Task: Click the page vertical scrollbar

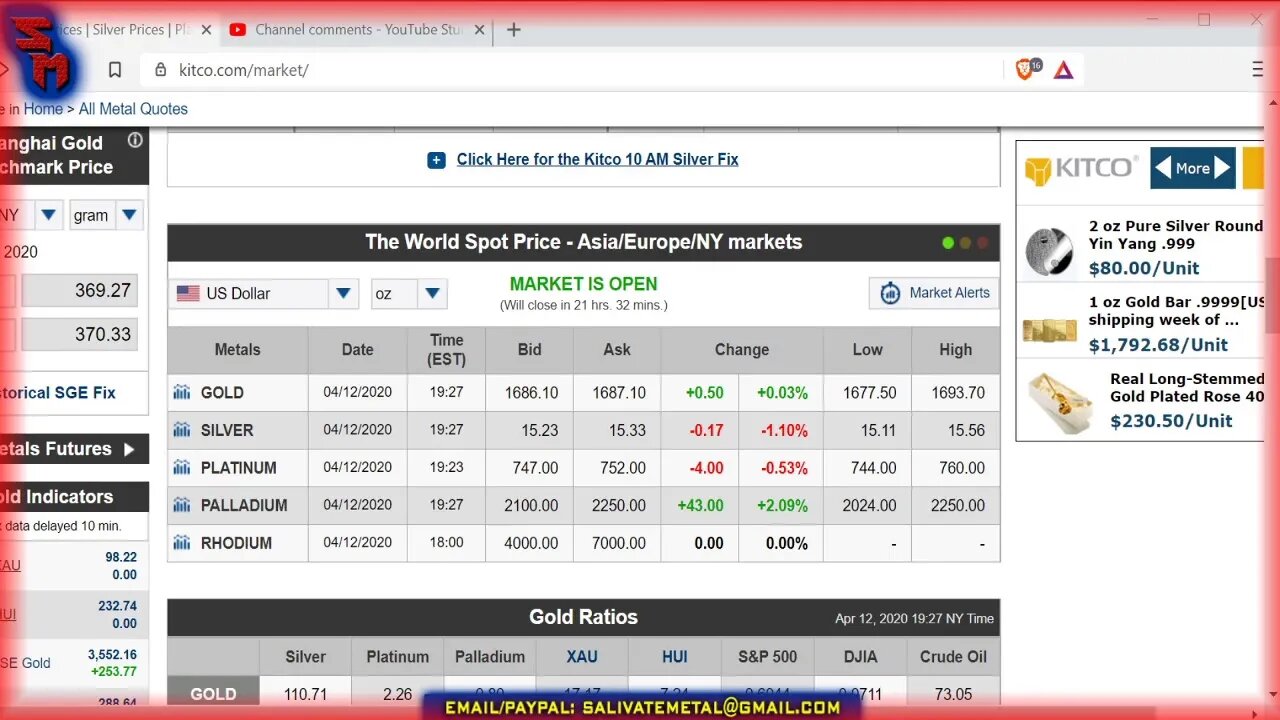Action: click(x=1272, y=296)
